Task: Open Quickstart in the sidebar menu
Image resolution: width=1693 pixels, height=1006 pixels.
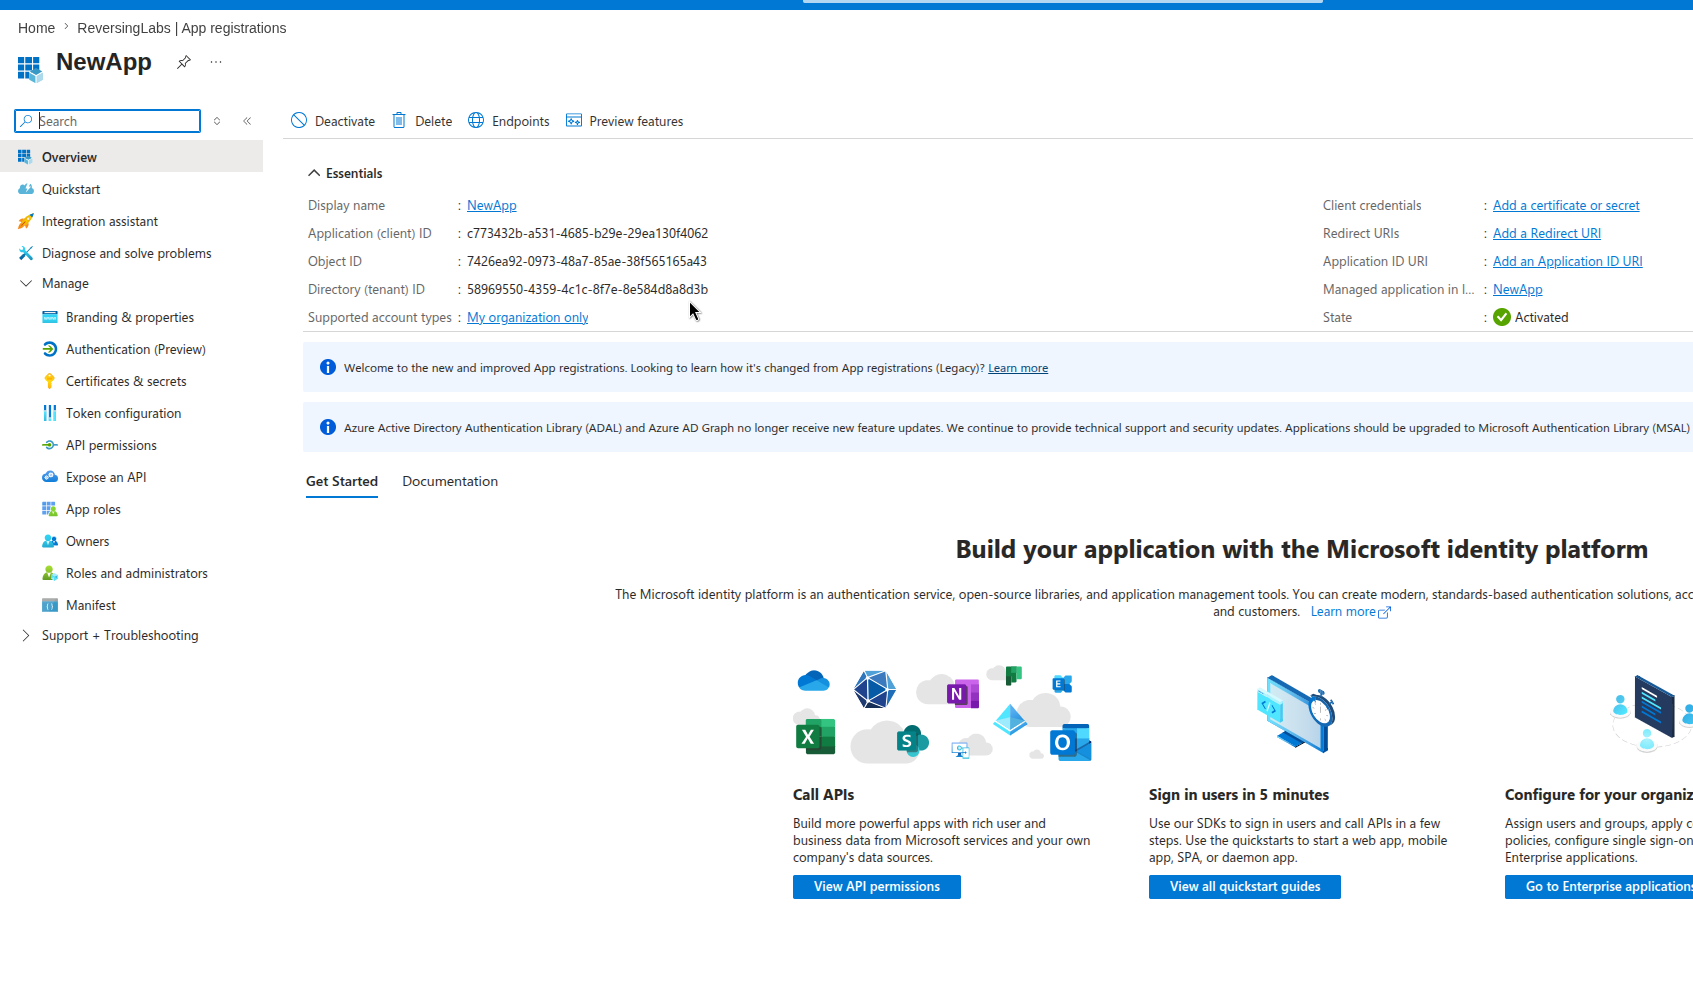Action: coord(132,189)
